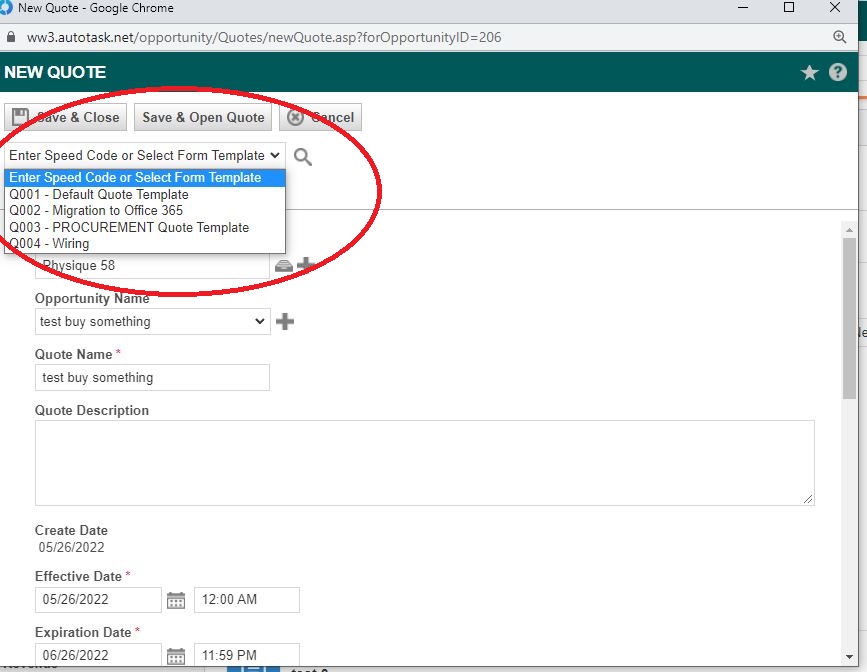Expand the Speed Code or Form Template dropdown
Screen dimensions: 867x672
pyautogui.click(x=144, y=156)
